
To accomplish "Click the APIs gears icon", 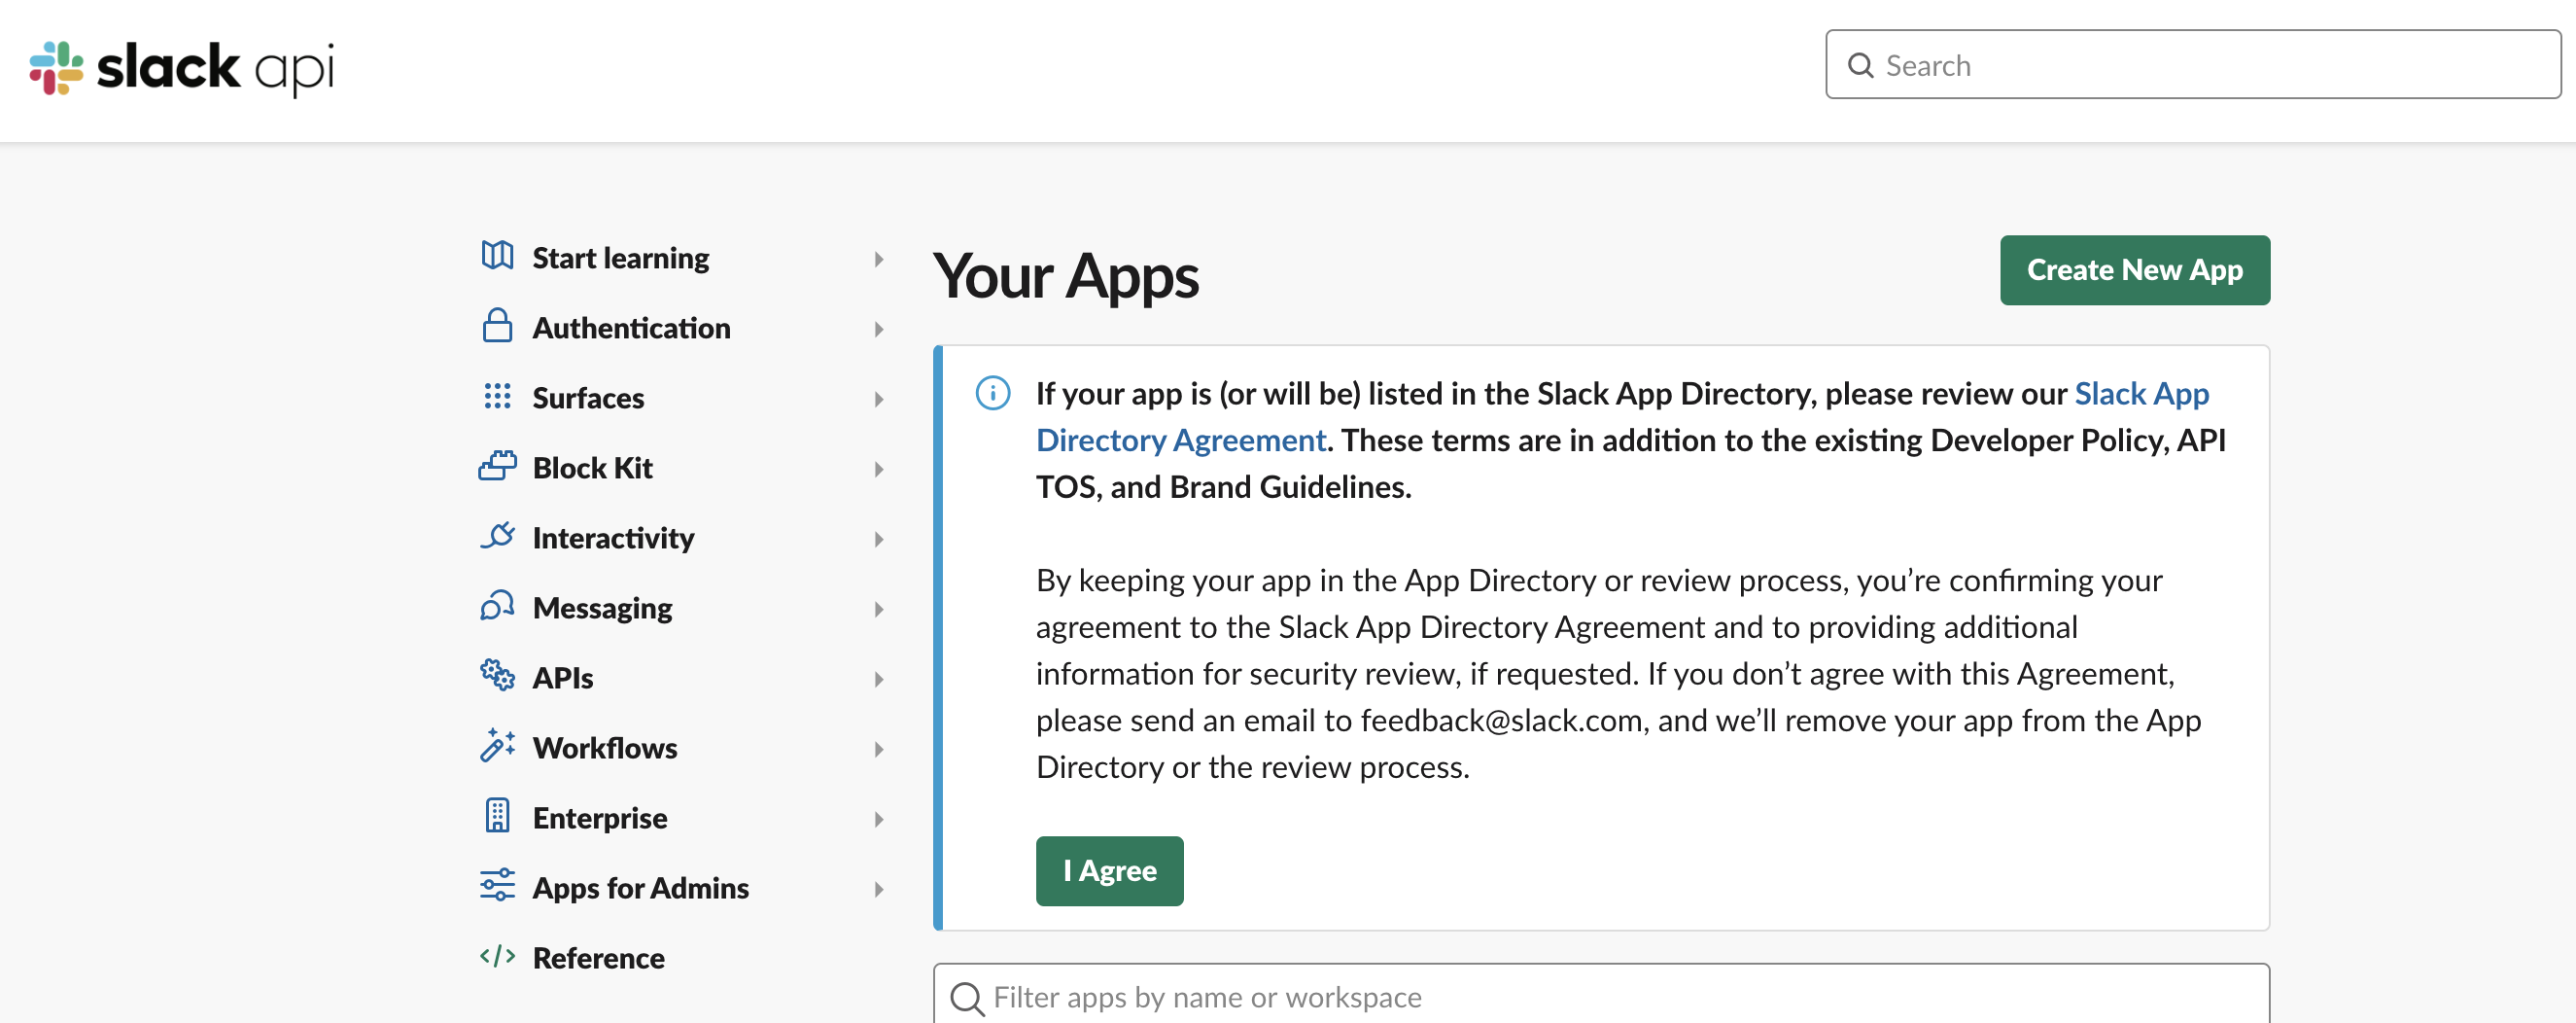I will (497, 676).
